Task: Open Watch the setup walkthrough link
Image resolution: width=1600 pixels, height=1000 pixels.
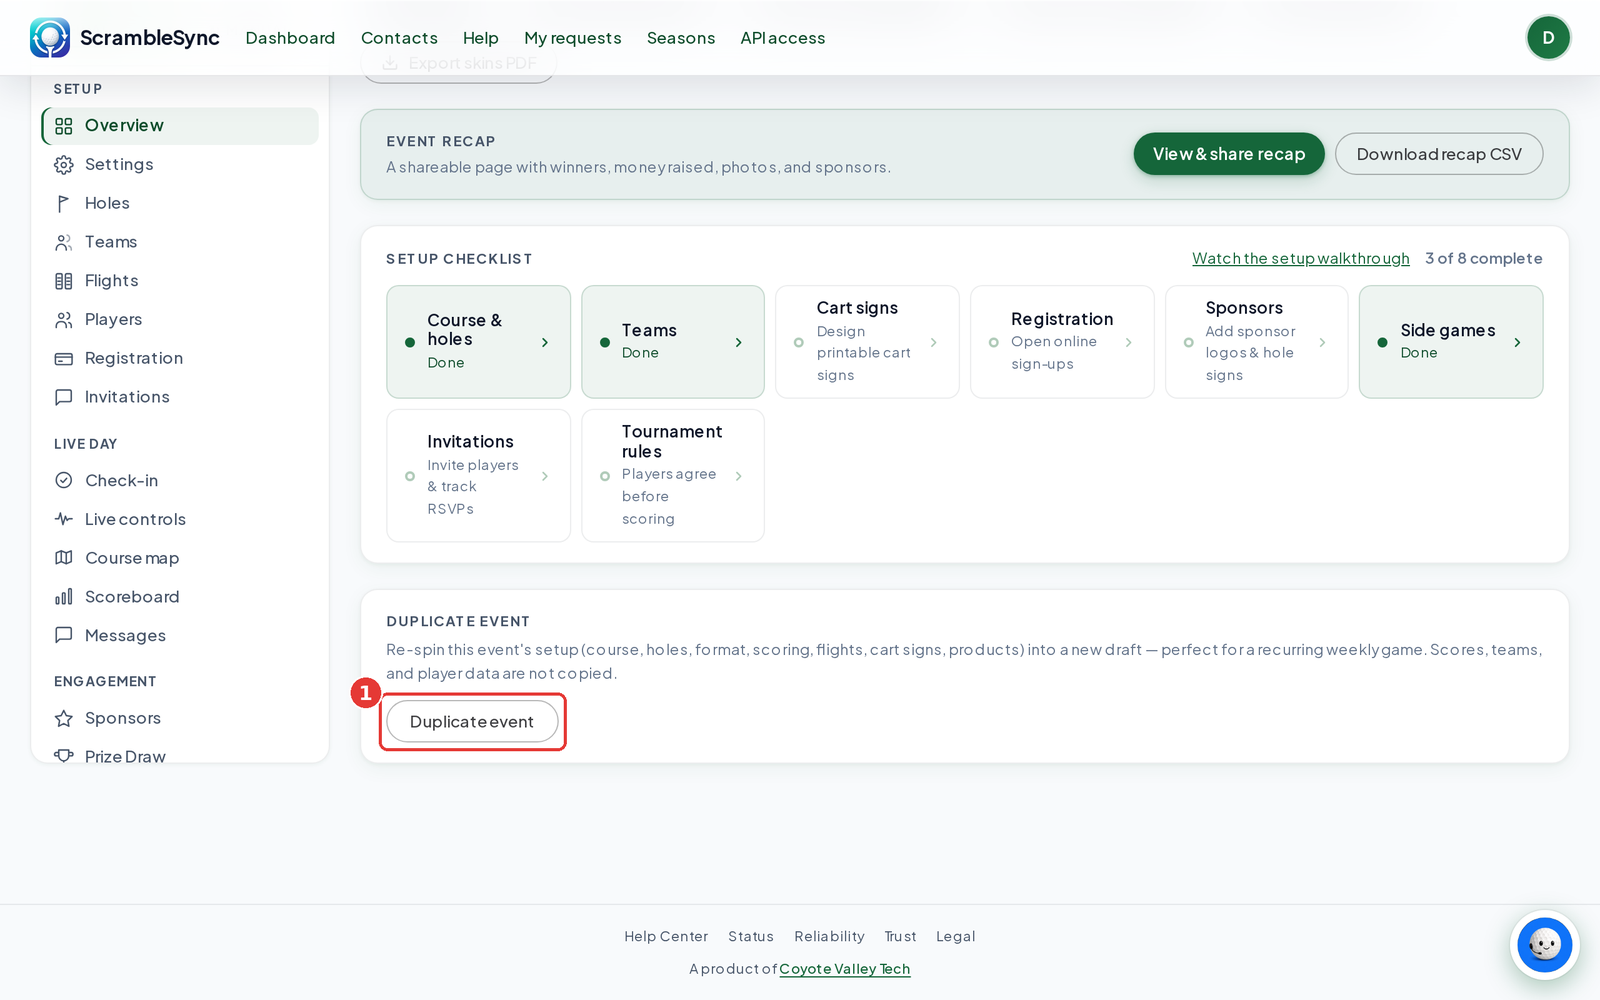Action: click(1301, 258)
